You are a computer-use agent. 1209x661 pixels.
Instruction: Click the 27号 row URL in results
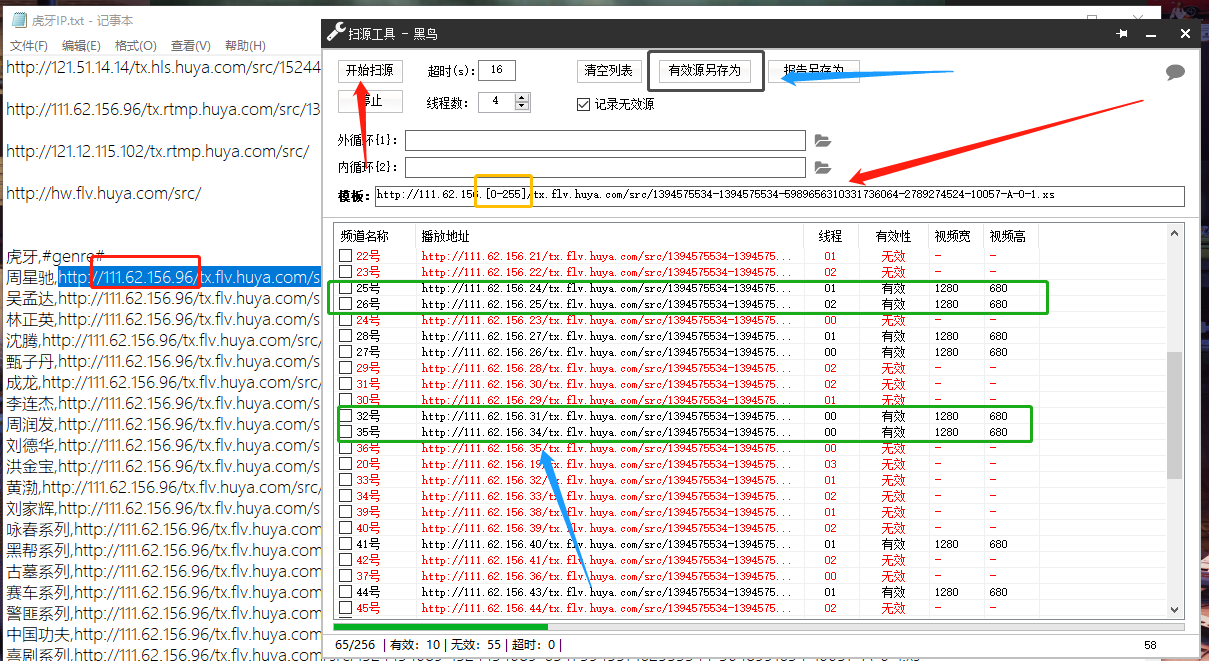[x=607, y=352]
